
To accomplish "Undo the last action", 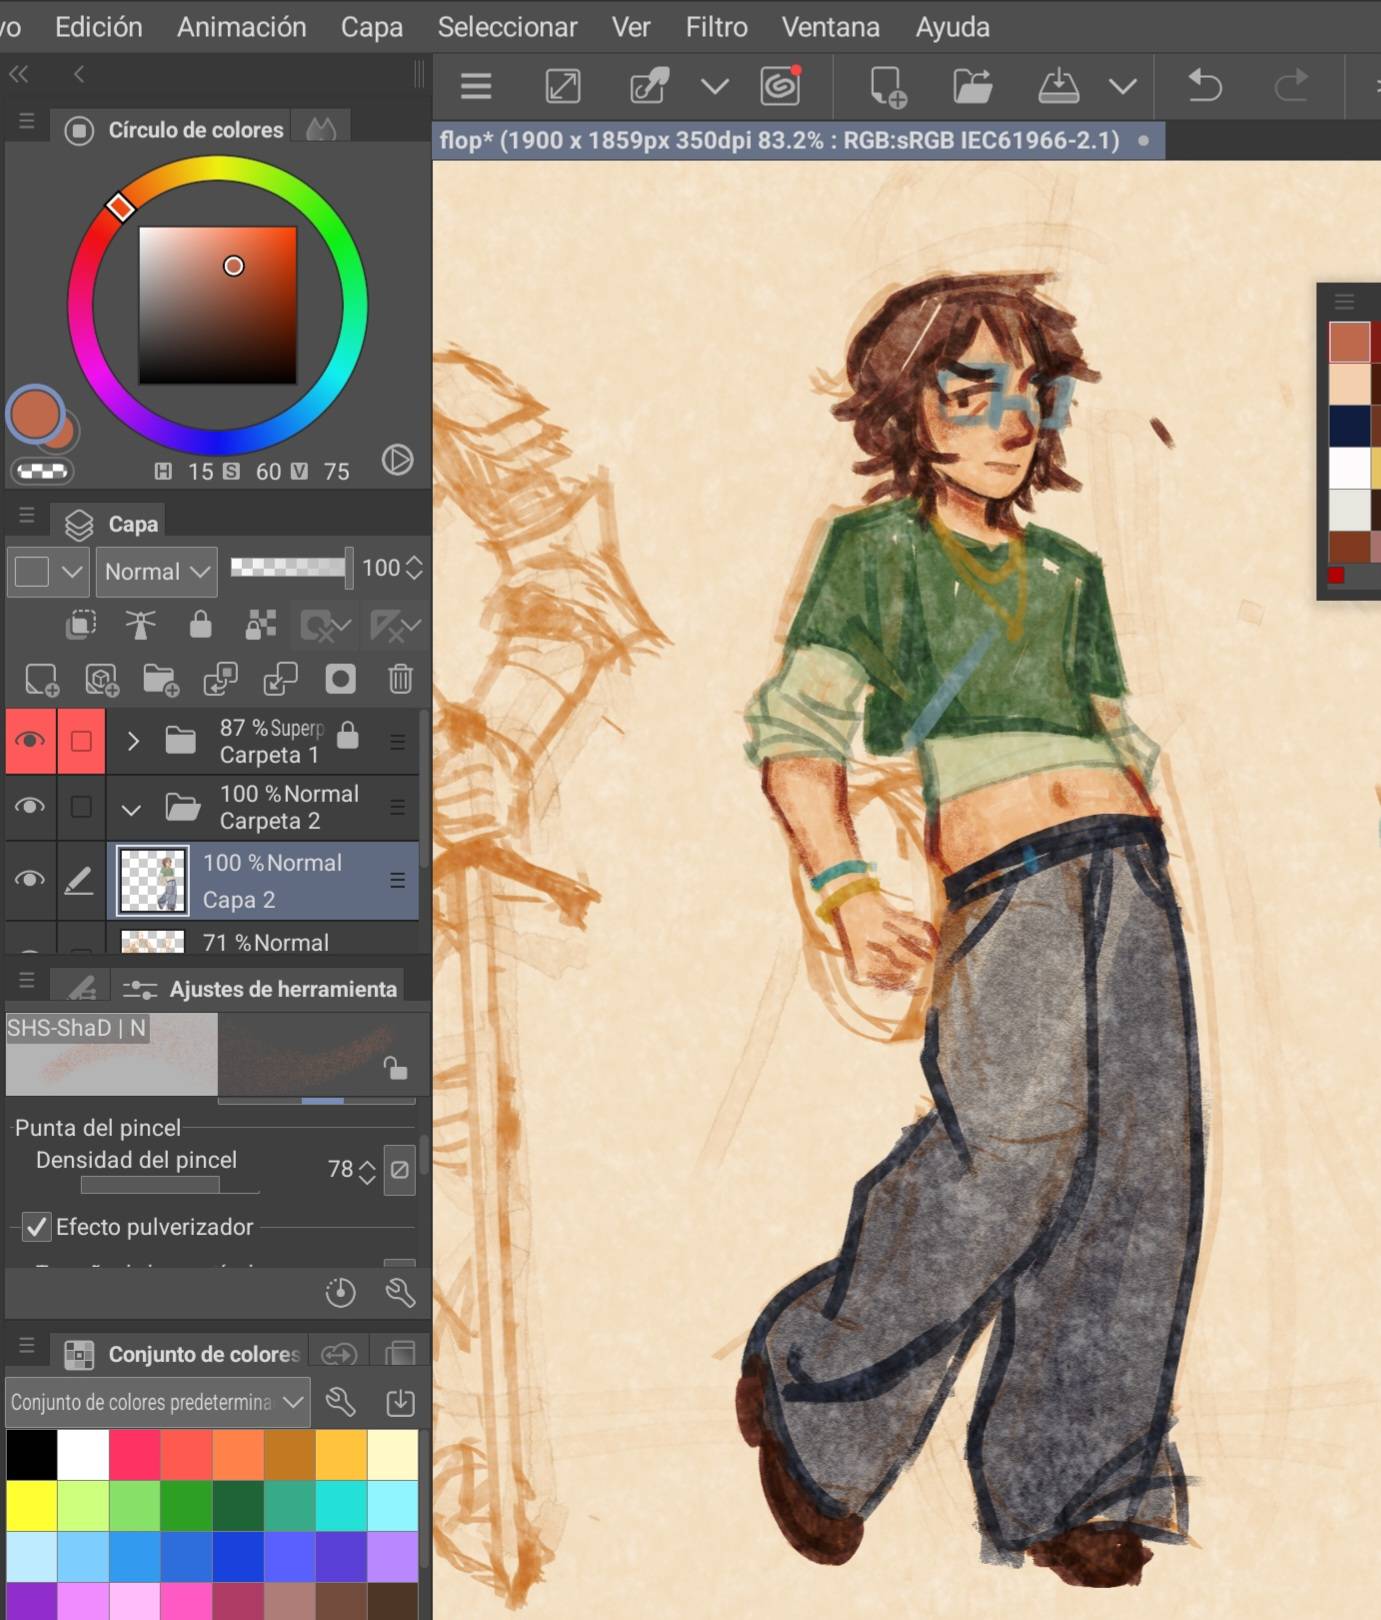I will coord(1205,87).
